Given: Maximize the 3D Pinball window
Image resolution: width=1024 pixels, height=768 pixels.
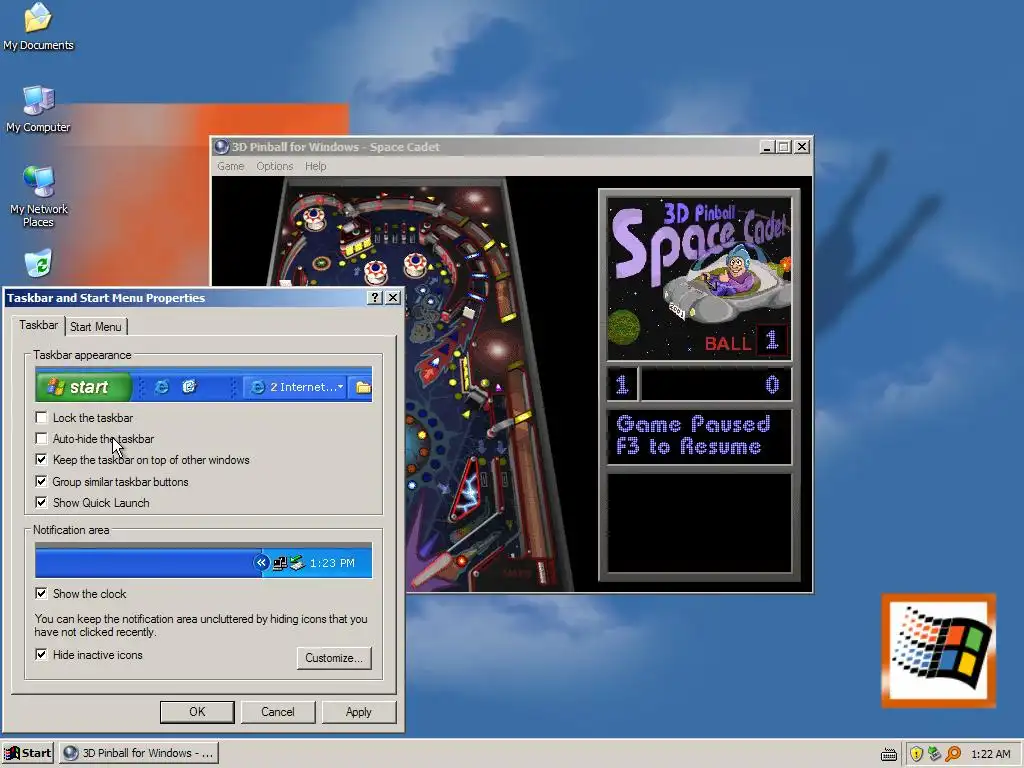Looking at the screenshot, I should [x=783, y=147].
